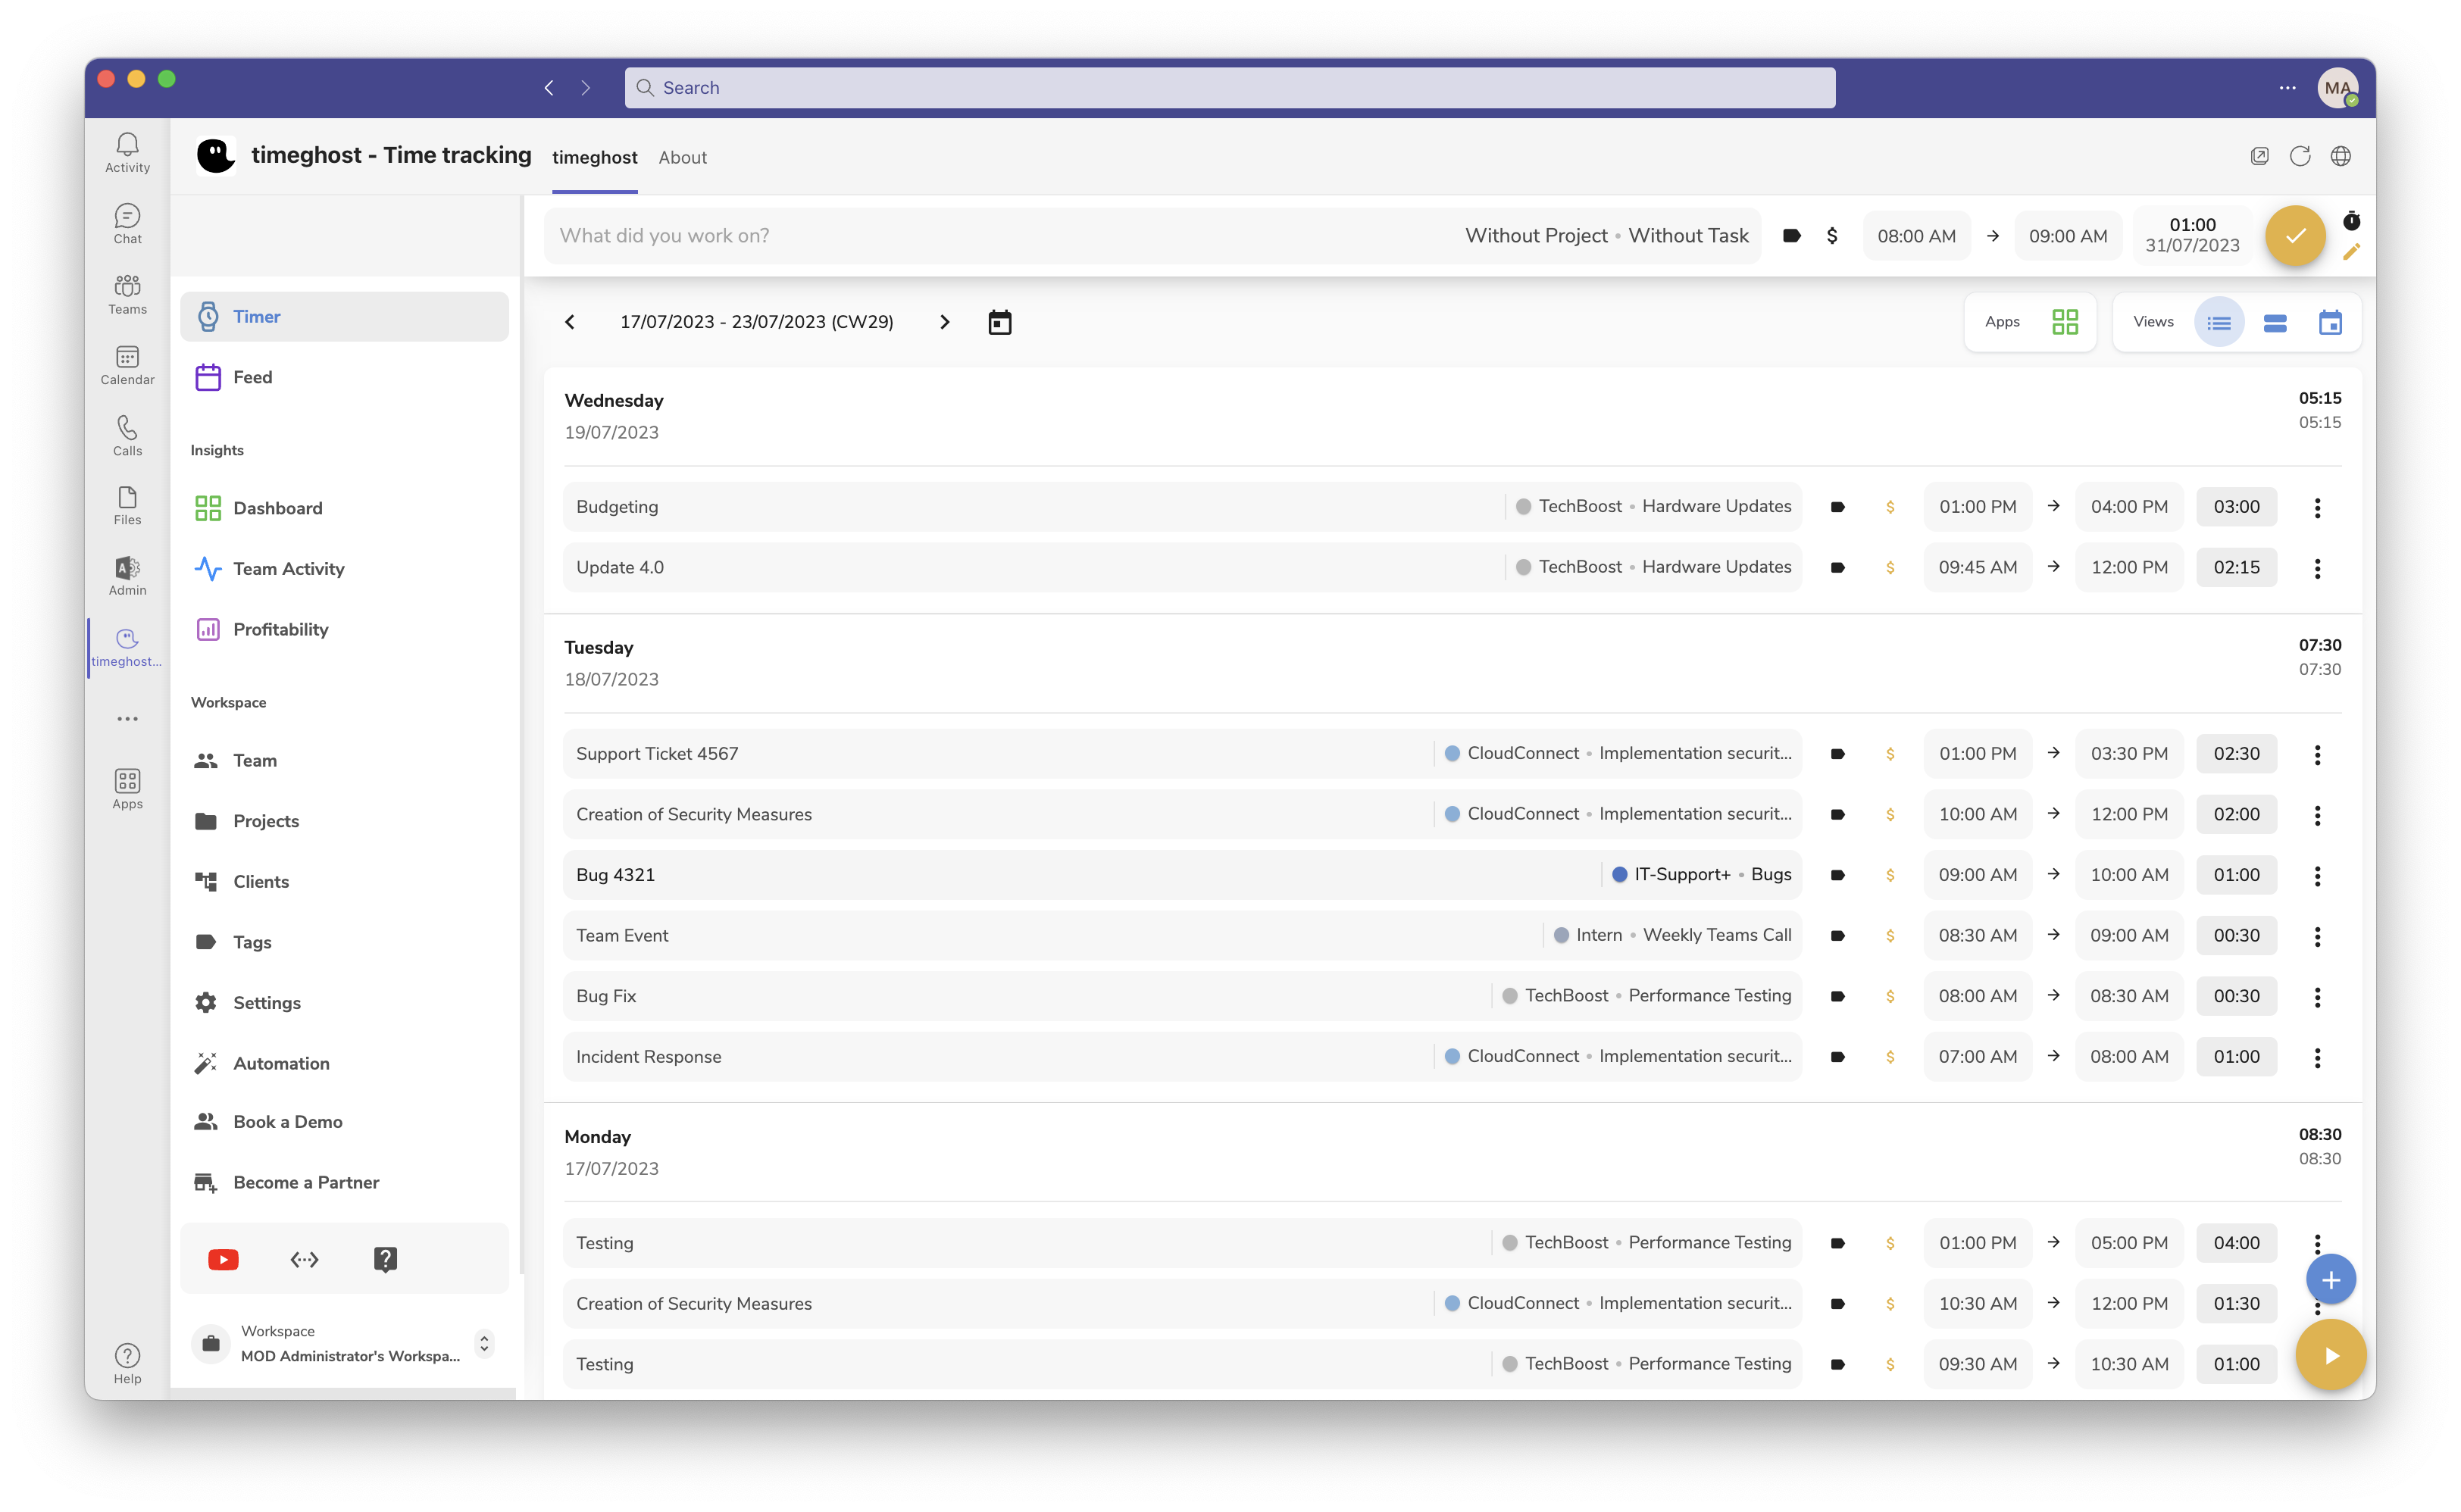Open the calendar date picker icon
Screen dimensions: 2461x1512
point(999,322)
